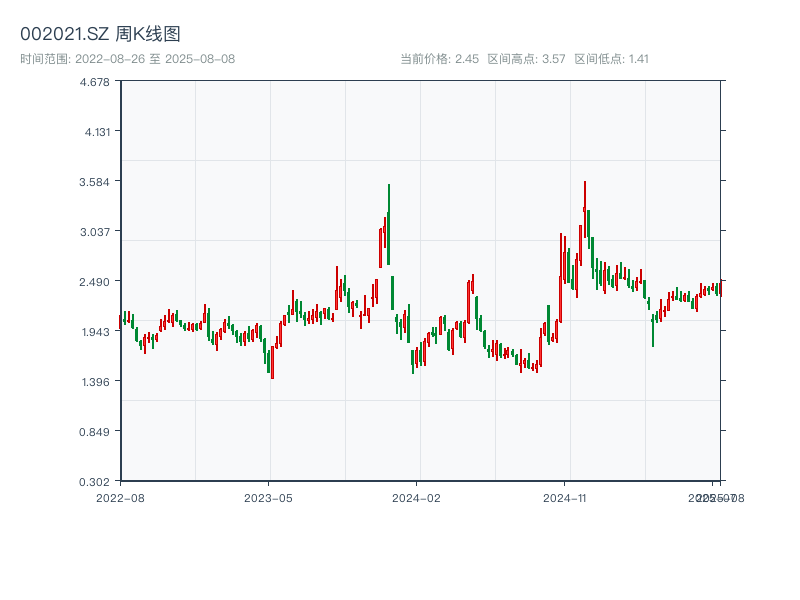
Task: Click the 3.584 price axis label
Action: (94, 182)
